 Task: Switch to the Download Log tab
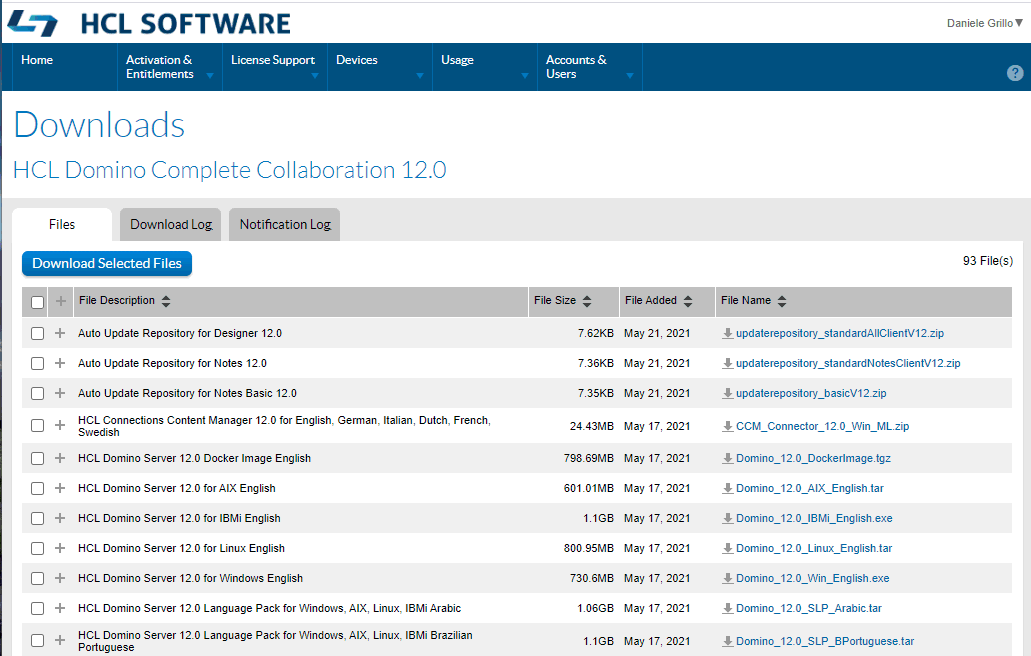pyautogui.click(x=171, y=225)
